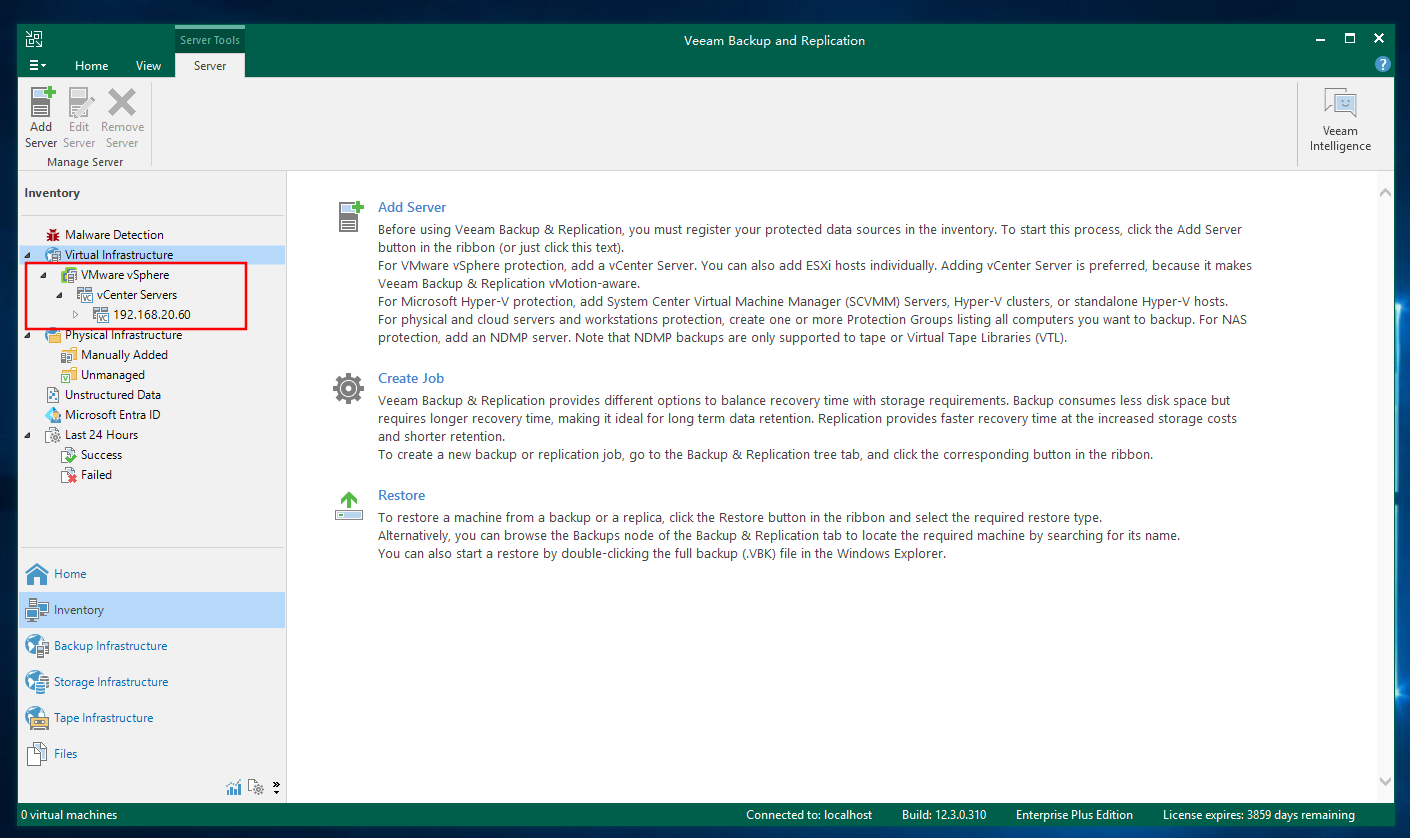Click the Restore link heading
Screen dimensions: 1410x838
401,495
